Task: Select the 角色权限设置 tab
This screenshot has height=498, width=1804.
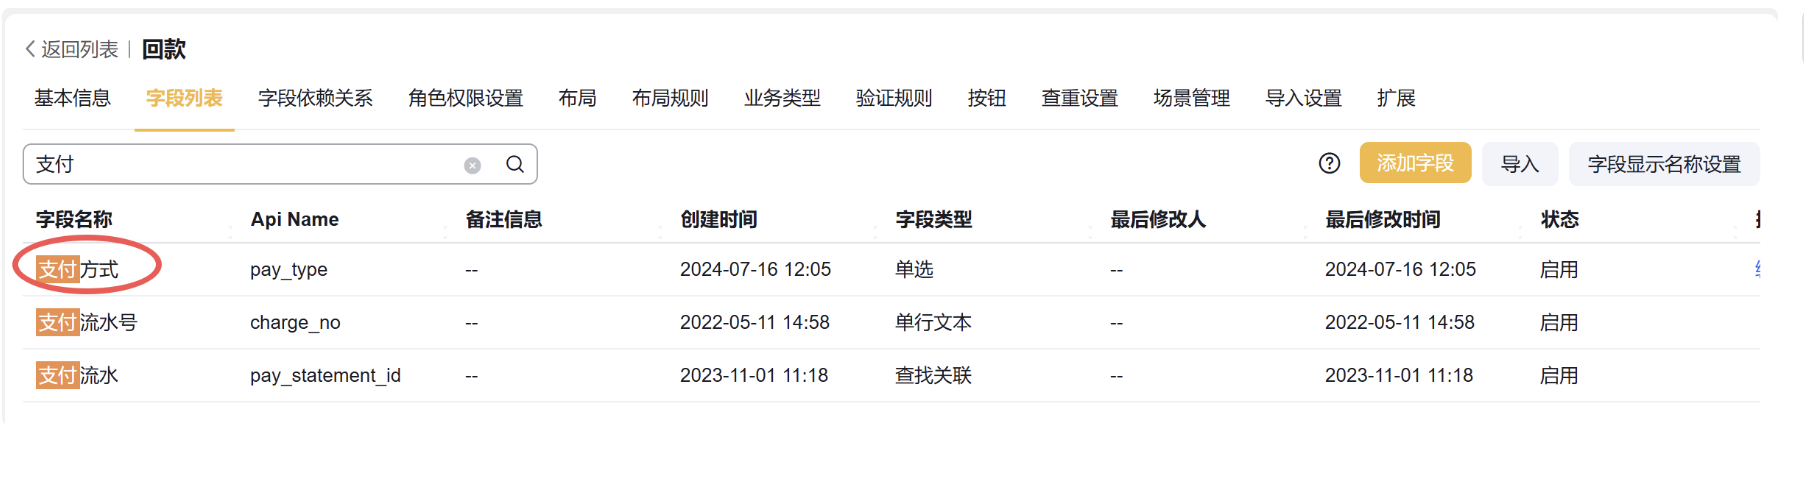Action: point(465,98)
